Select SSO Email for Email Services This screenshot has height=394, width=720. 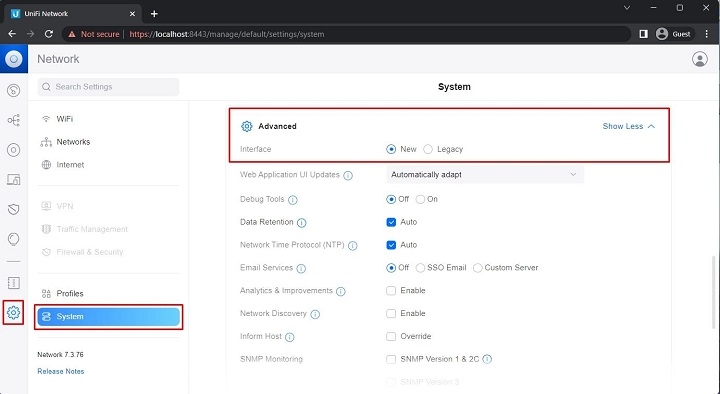[x=420, y=268]
